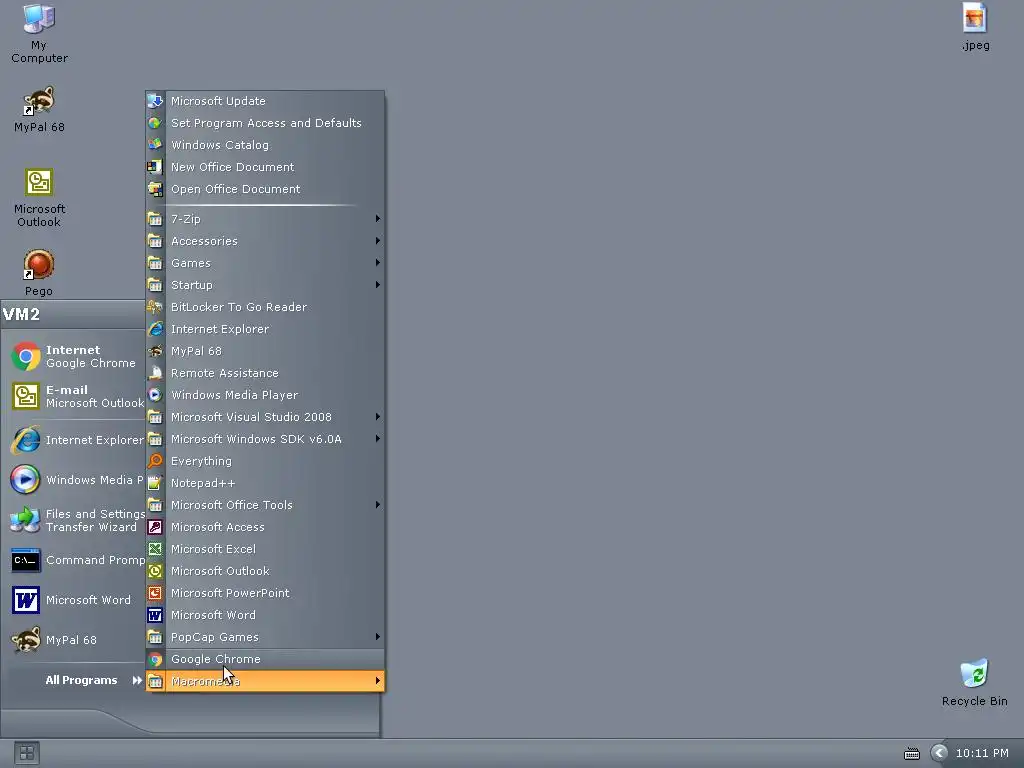Image resolution: width=1024 pixels, height=768 pixels.
Task: Expand Microsoft Office Tools submenu
Action: tap(264, 505)
